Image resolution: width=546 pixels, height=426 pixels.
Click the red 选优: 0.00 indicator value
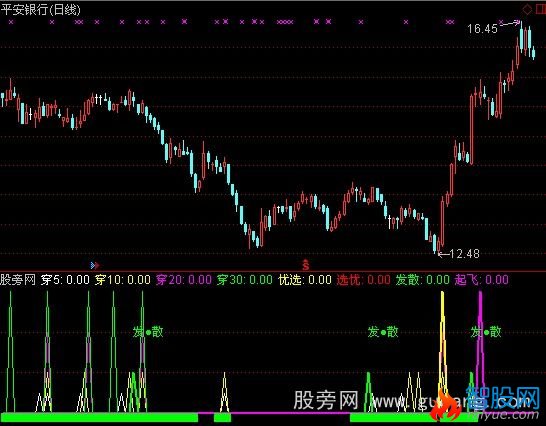(364, 280)
